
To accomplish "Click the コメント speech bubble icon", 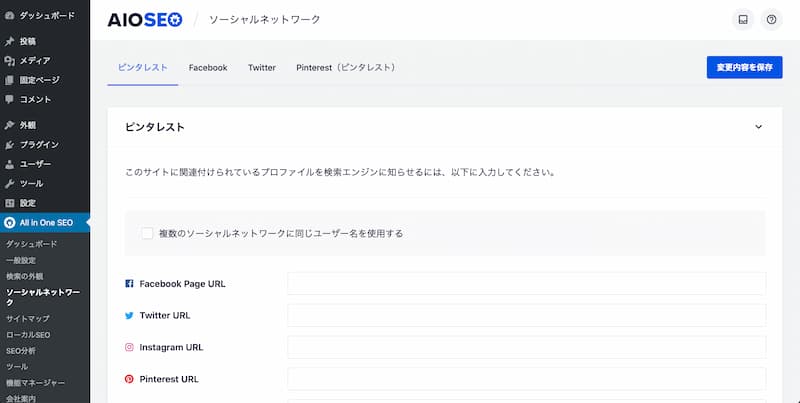I will pyautogui.click(x=9, y=99).
